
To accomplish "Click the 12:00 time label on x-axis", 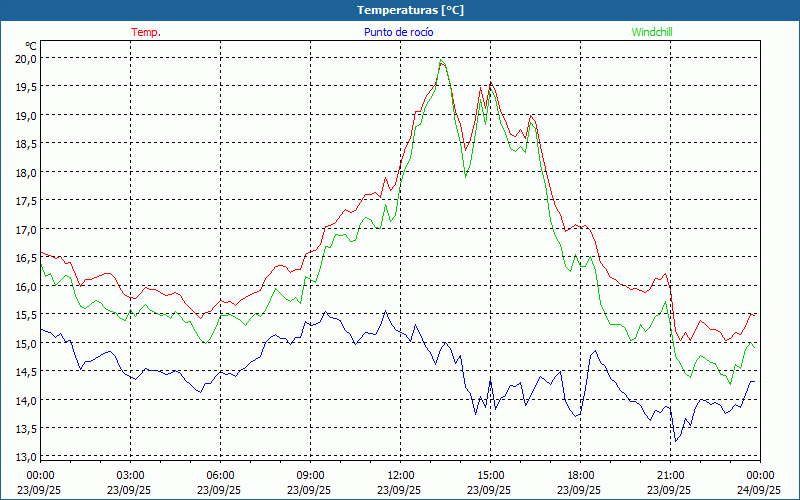I will pos(400,475).
